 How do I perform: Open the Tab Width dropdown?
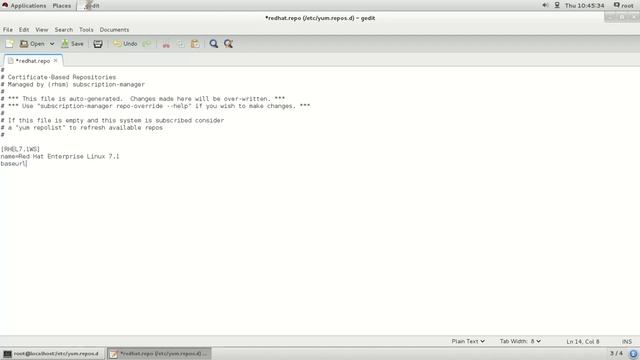tap(520, 341)
